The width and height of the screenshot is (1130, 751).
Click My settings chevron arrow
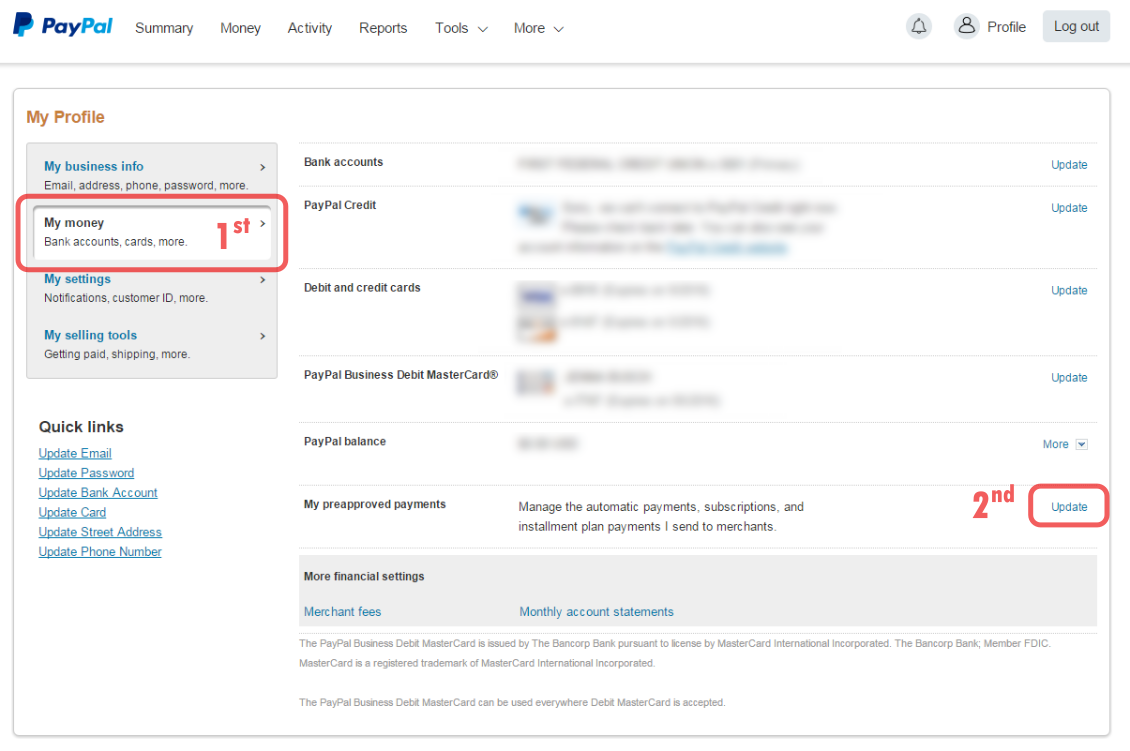point(262,280)
